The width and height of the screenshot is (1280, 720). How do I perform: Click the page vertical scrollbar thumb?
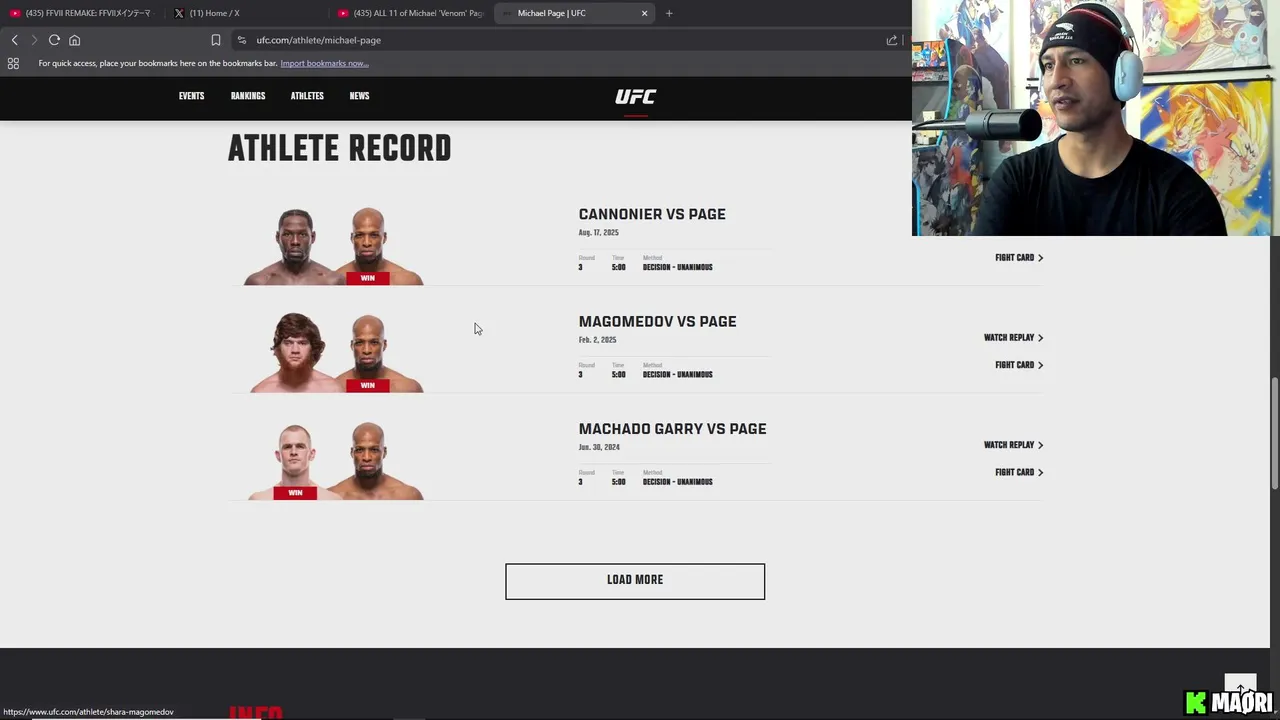tap(1275, 433)
